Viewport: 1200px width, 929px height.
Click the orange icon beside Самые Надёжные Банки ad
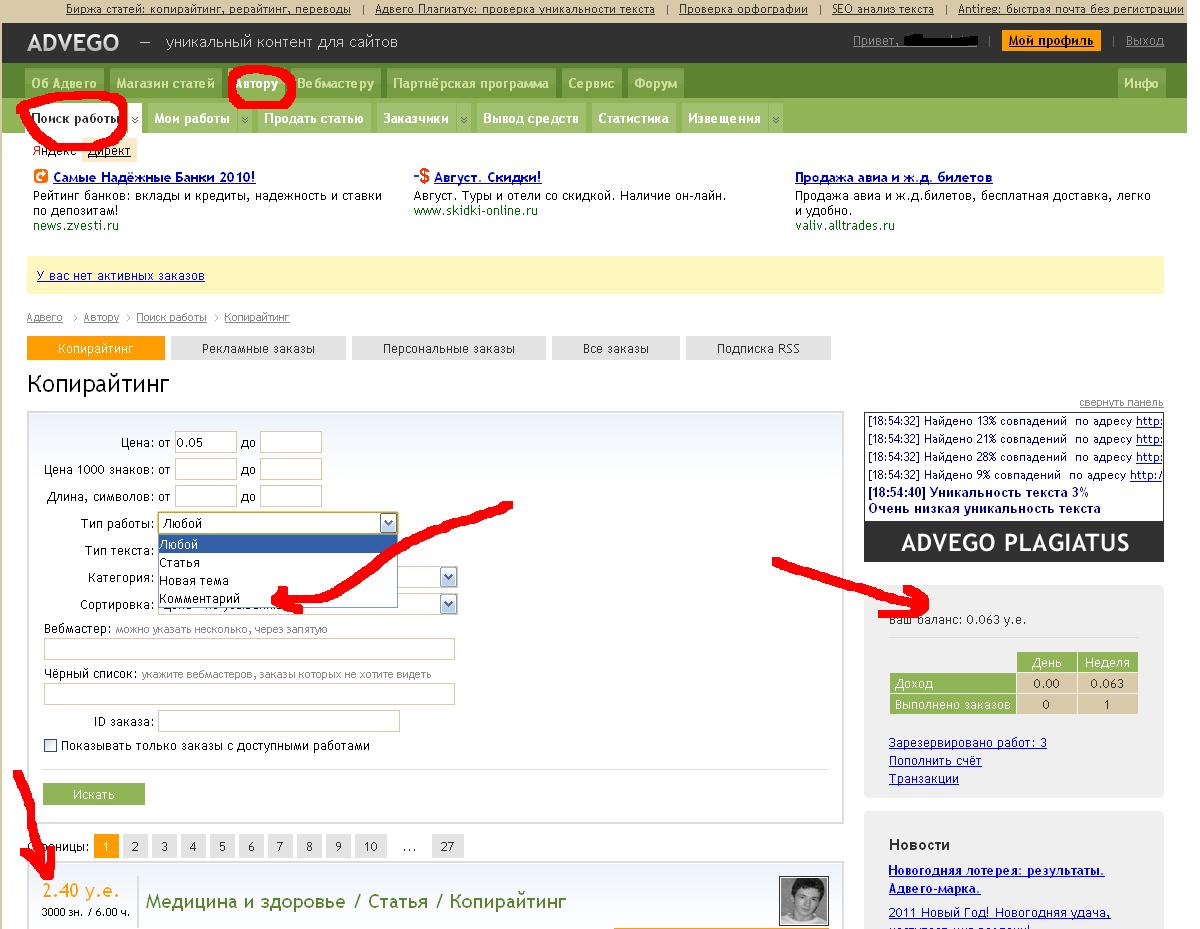40,177
